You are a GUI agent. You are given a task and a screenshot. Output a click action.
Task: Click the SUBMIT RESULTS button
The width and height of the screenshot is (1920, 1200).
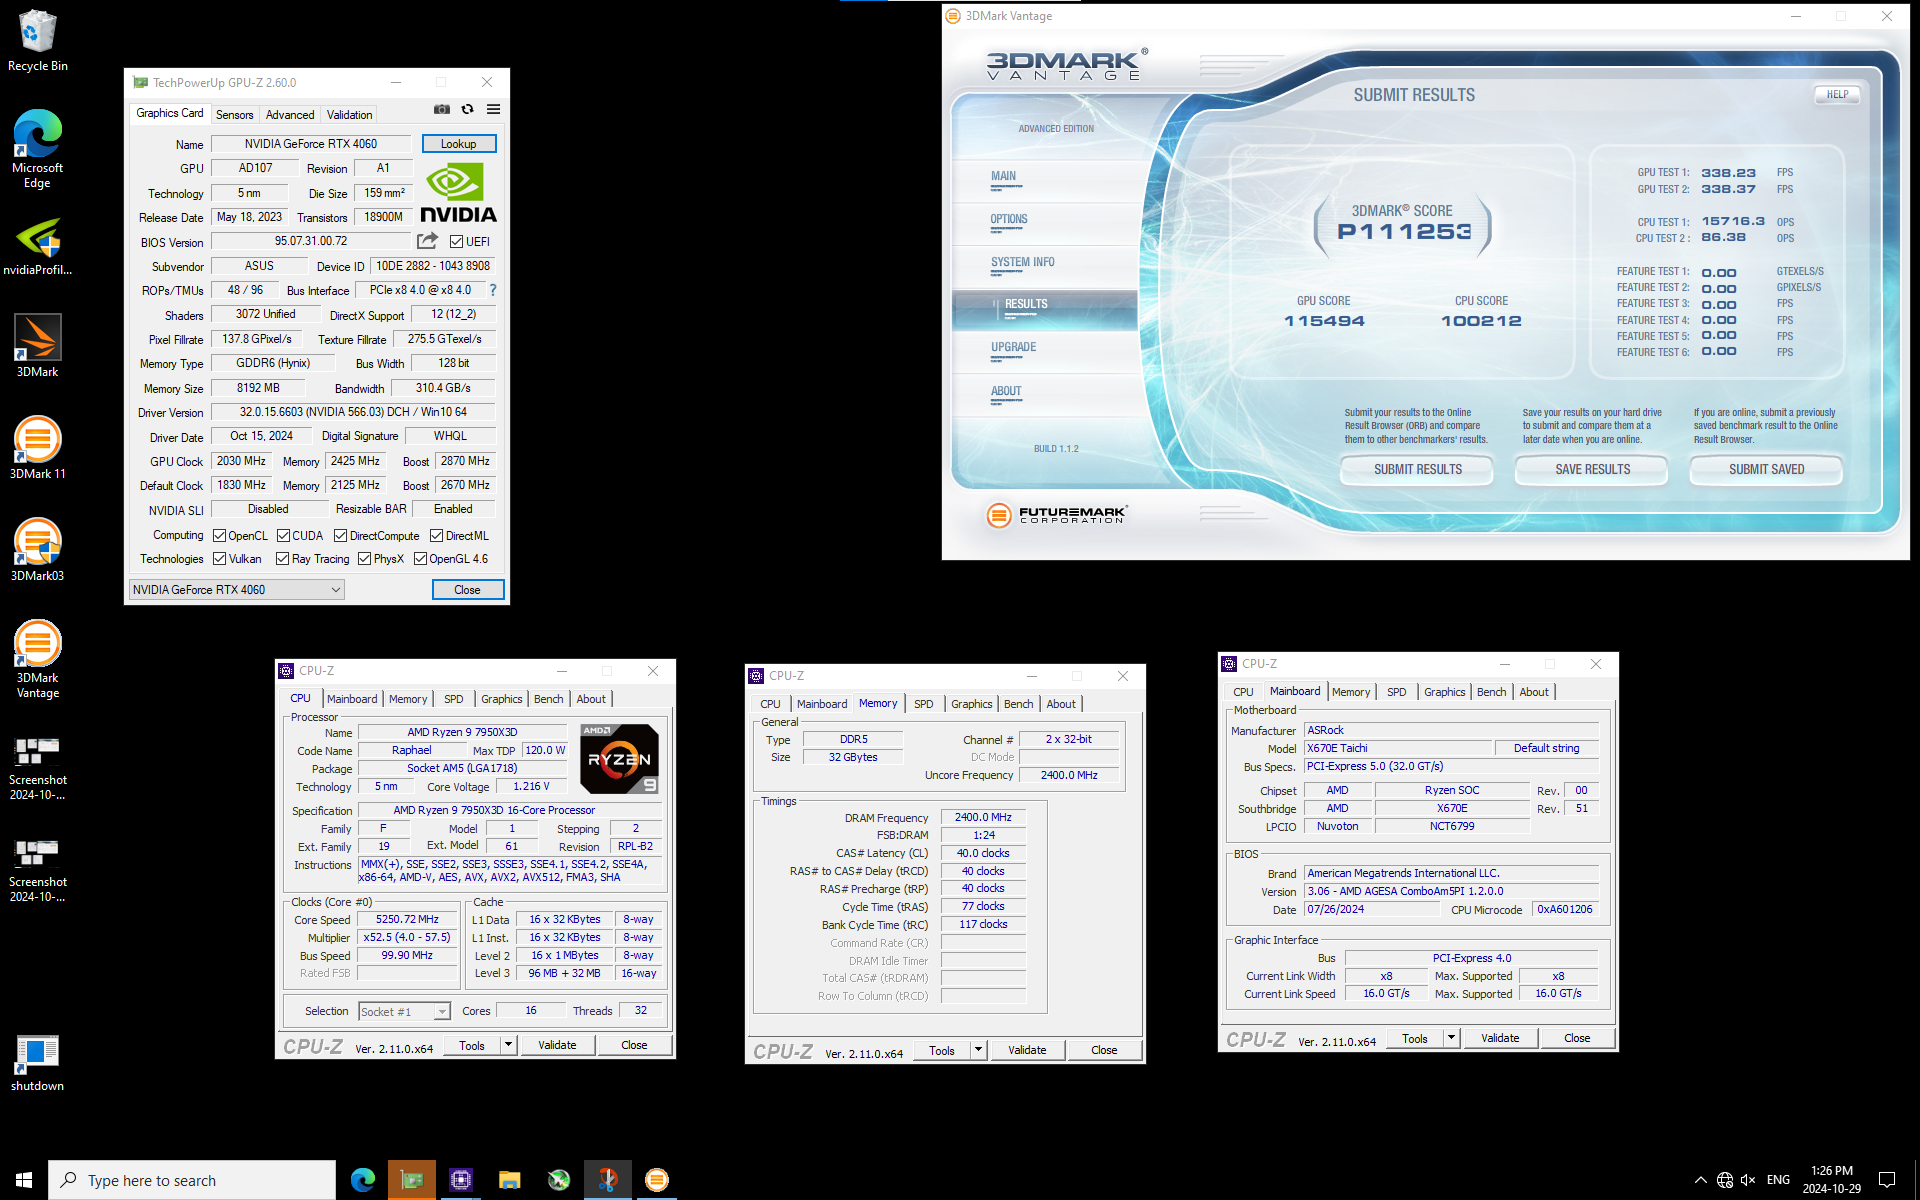coord(1417,470)
